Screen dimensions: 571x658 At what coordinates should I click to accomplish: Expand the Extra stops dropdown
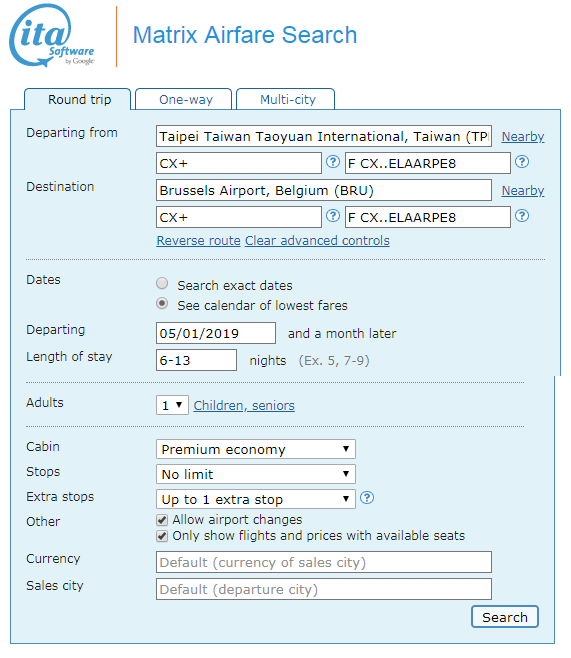pyautogui.click(x=256, y=499)
